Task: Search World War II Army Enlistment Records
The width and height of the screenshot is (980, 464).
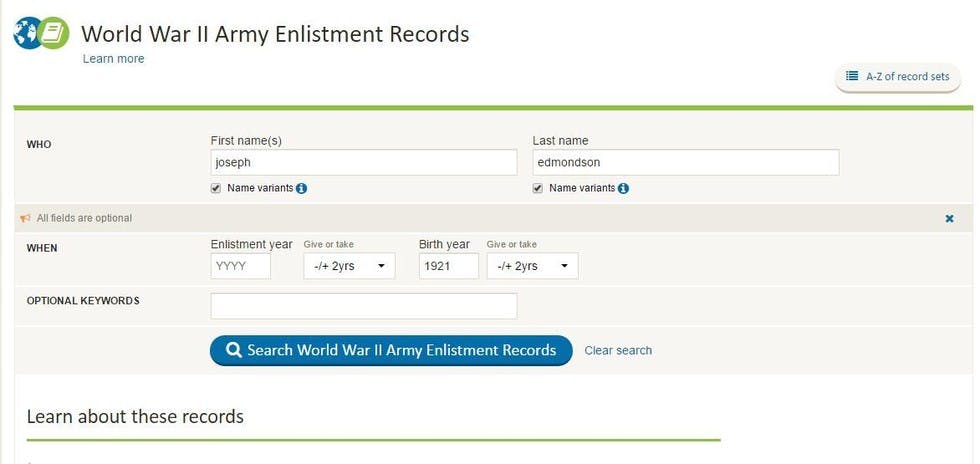Action: (x=391, y=350)
